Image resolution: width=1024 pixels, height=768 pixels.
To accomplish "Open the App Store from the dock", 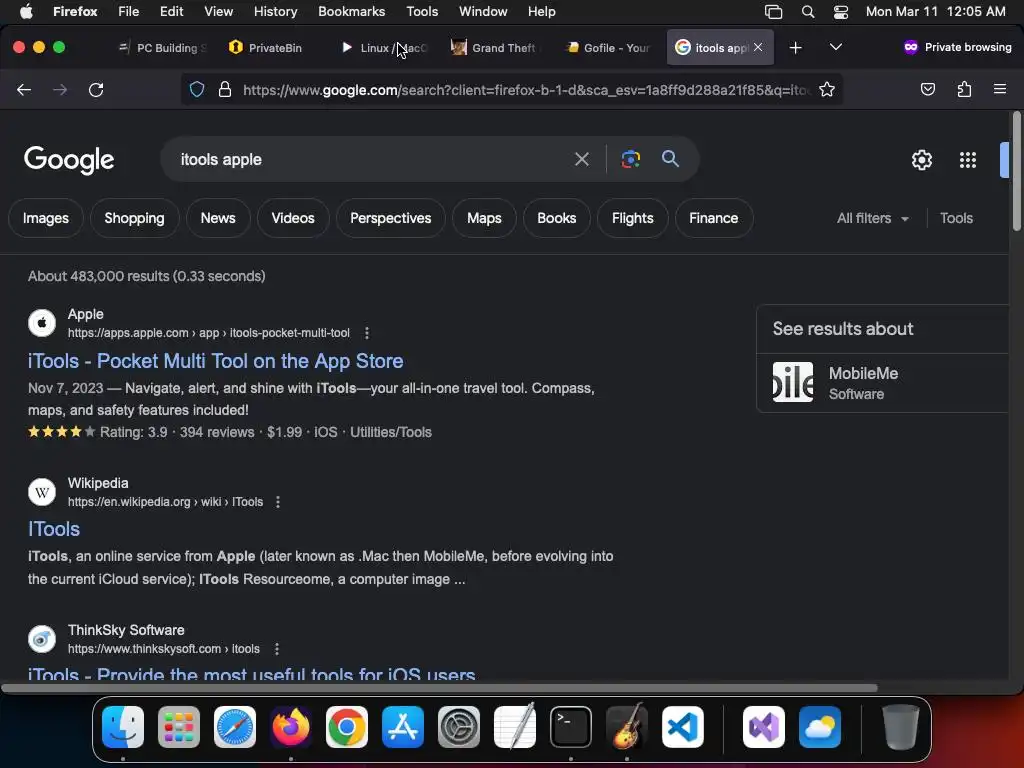I will pos(403,727).
